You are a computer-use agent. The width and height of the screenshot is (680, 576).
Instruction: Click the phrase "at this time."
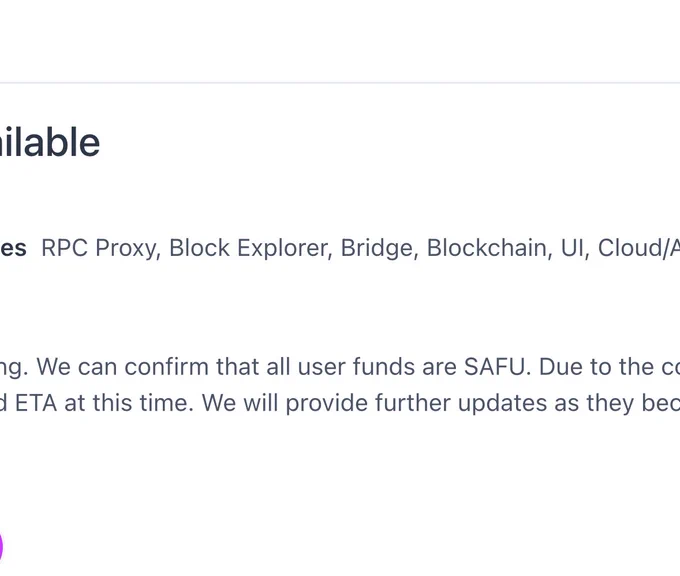[129, 403]
